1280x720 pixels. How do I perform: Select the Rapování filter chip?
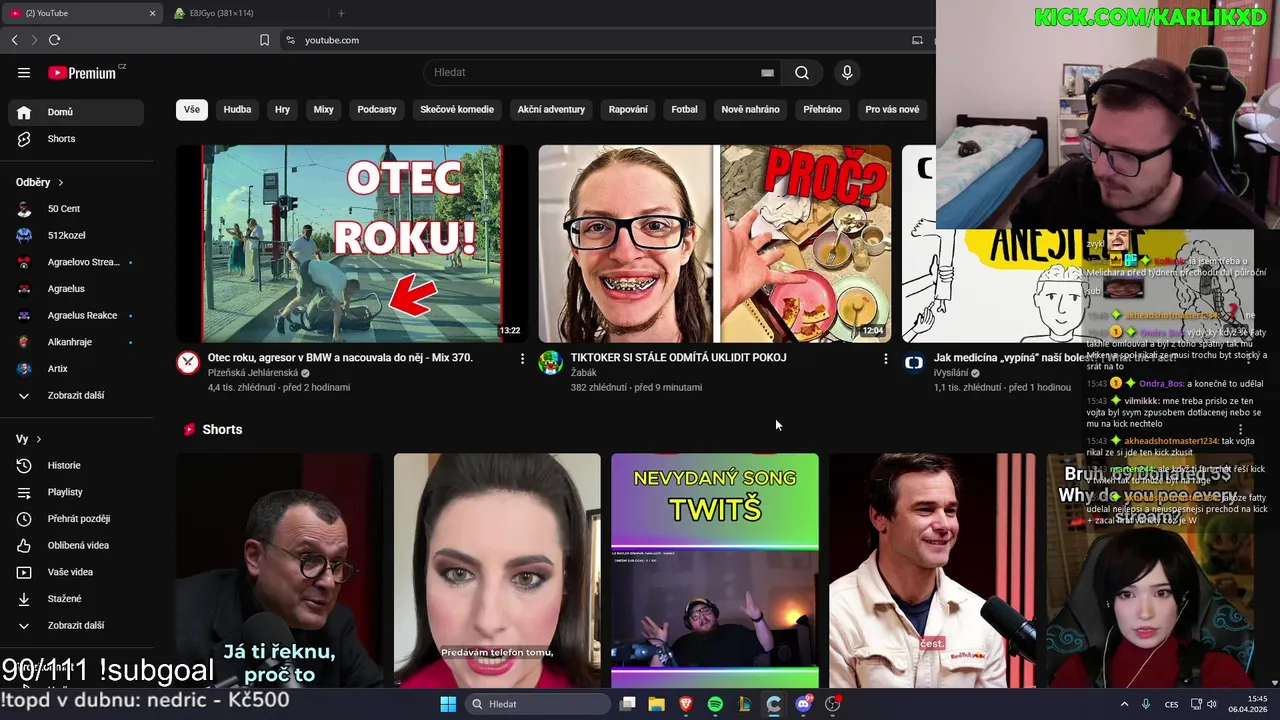628,110
